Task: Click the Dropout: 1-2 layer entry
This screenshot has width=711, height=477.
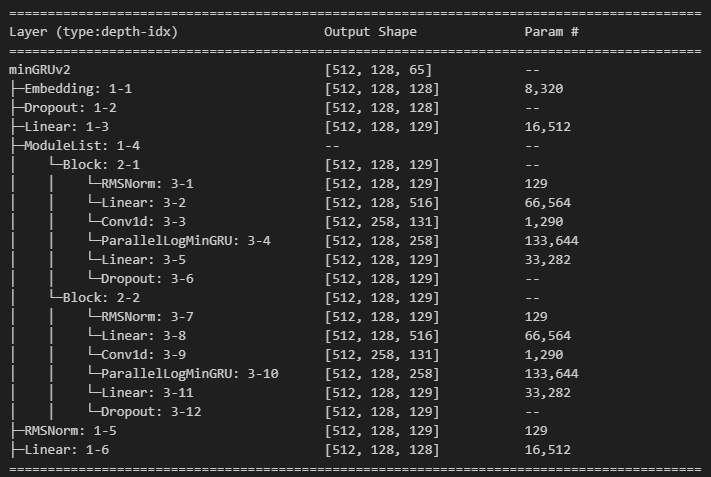Action: (70, 108)
